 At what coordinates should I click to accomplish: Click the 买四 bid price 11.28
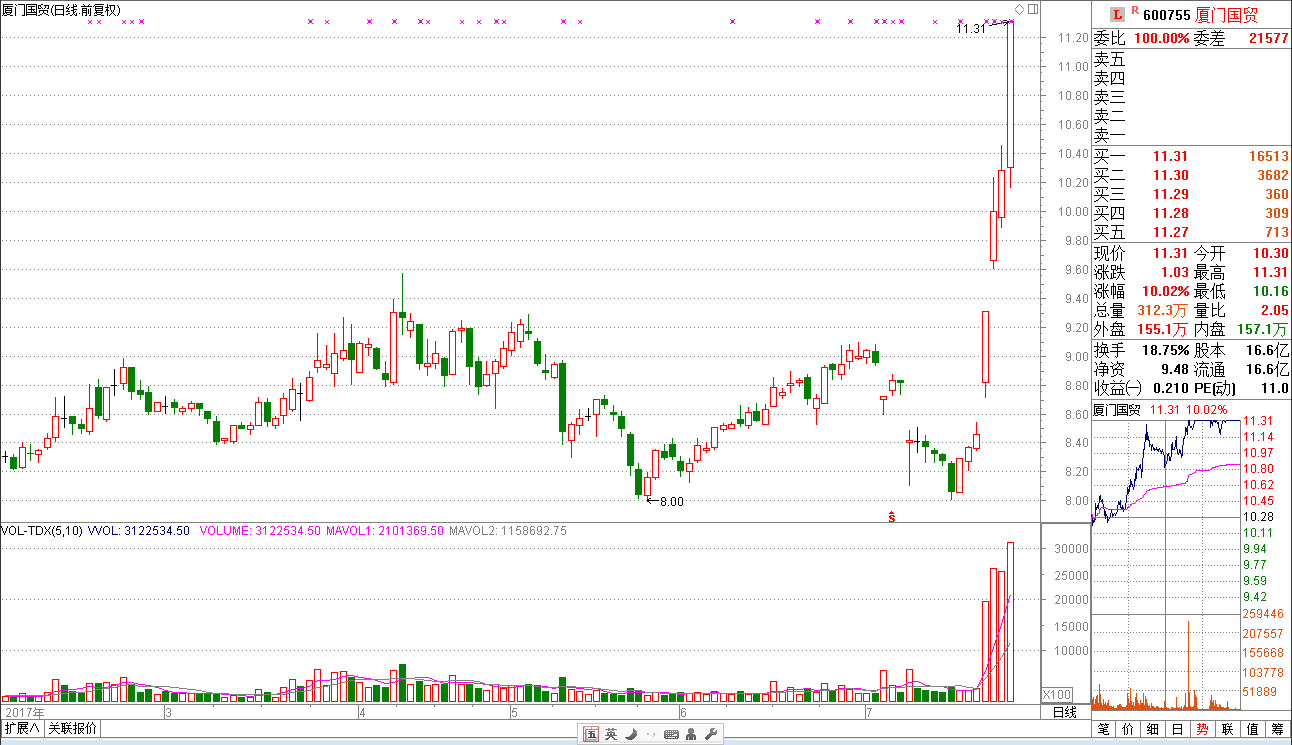pyautogui.click(x=1170, y=213)
